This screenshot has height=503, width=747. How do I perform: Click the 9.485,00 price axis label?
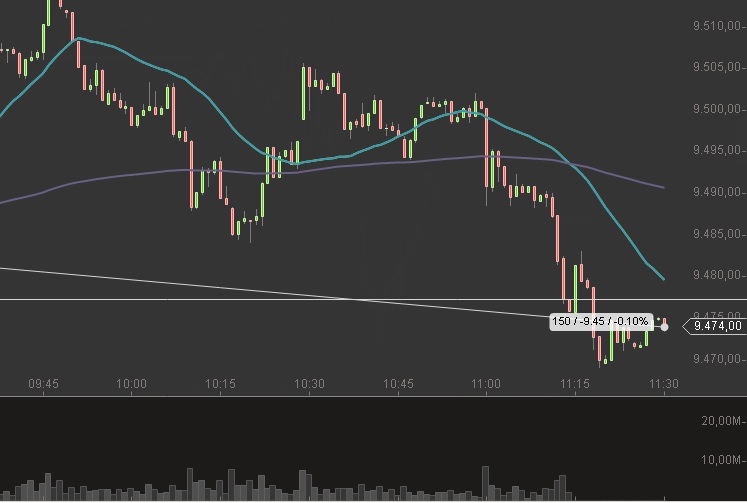717,234
